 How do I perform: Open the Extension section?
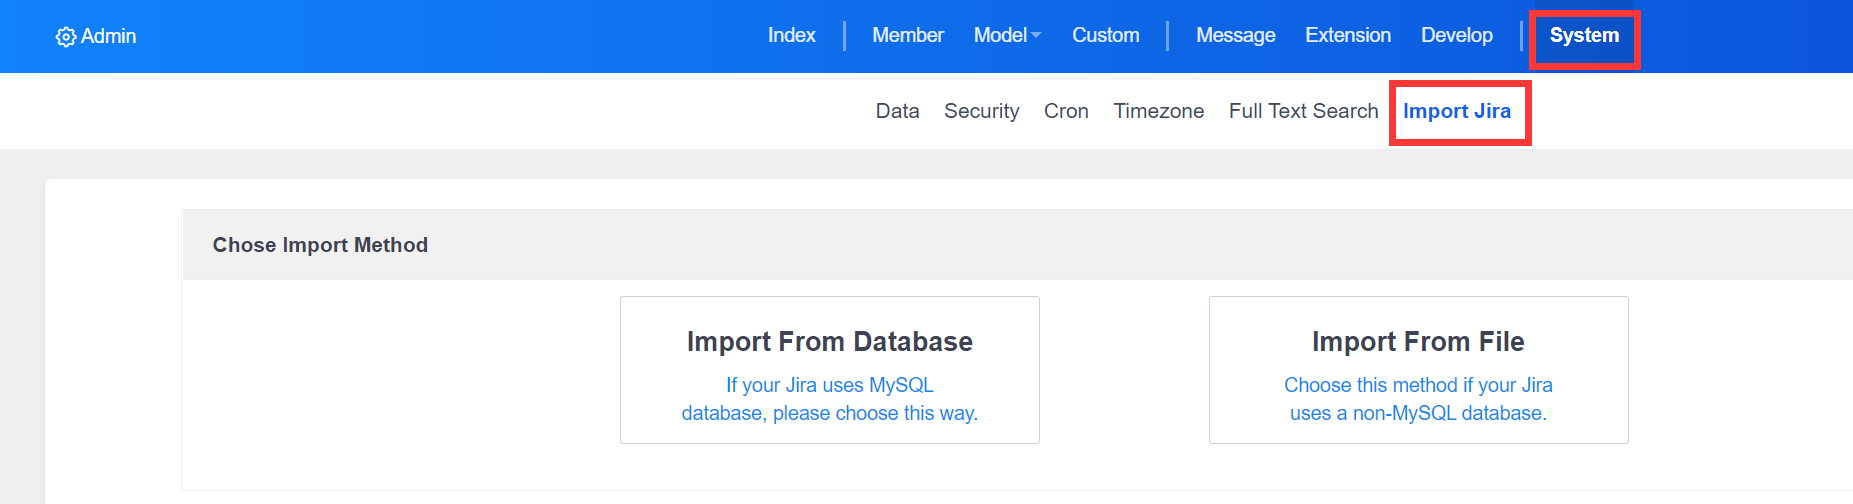1347,35
